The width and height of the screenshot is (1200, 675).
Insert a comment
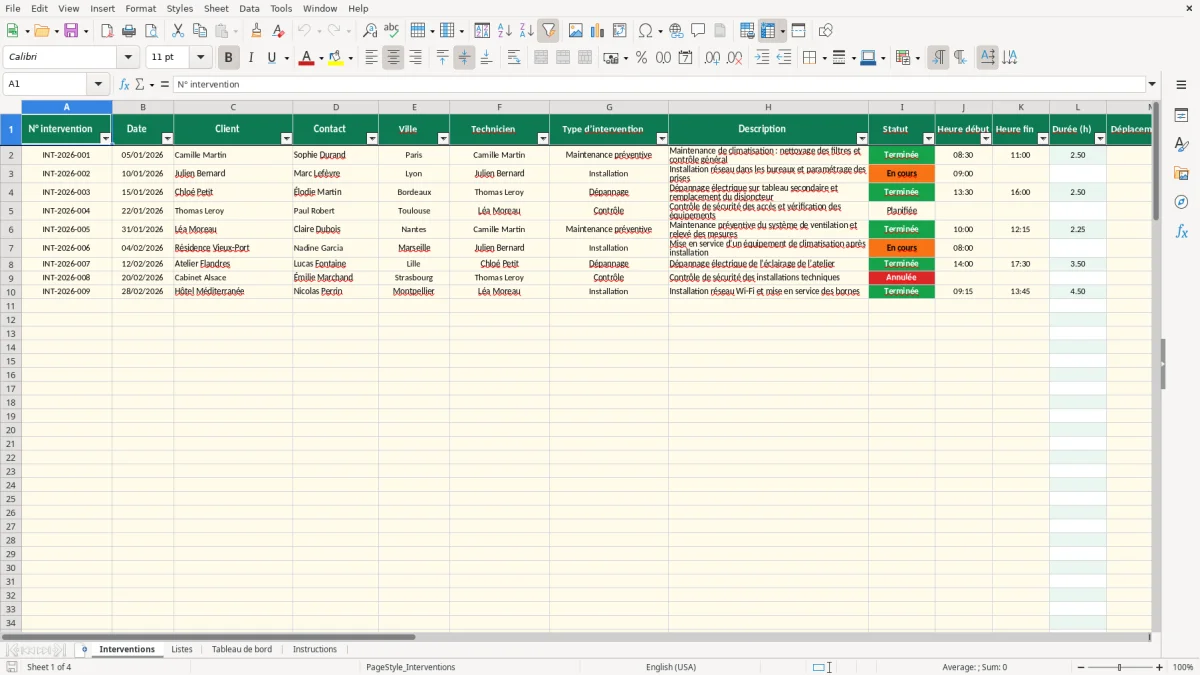pyautogui.click(x=698, y=31)
